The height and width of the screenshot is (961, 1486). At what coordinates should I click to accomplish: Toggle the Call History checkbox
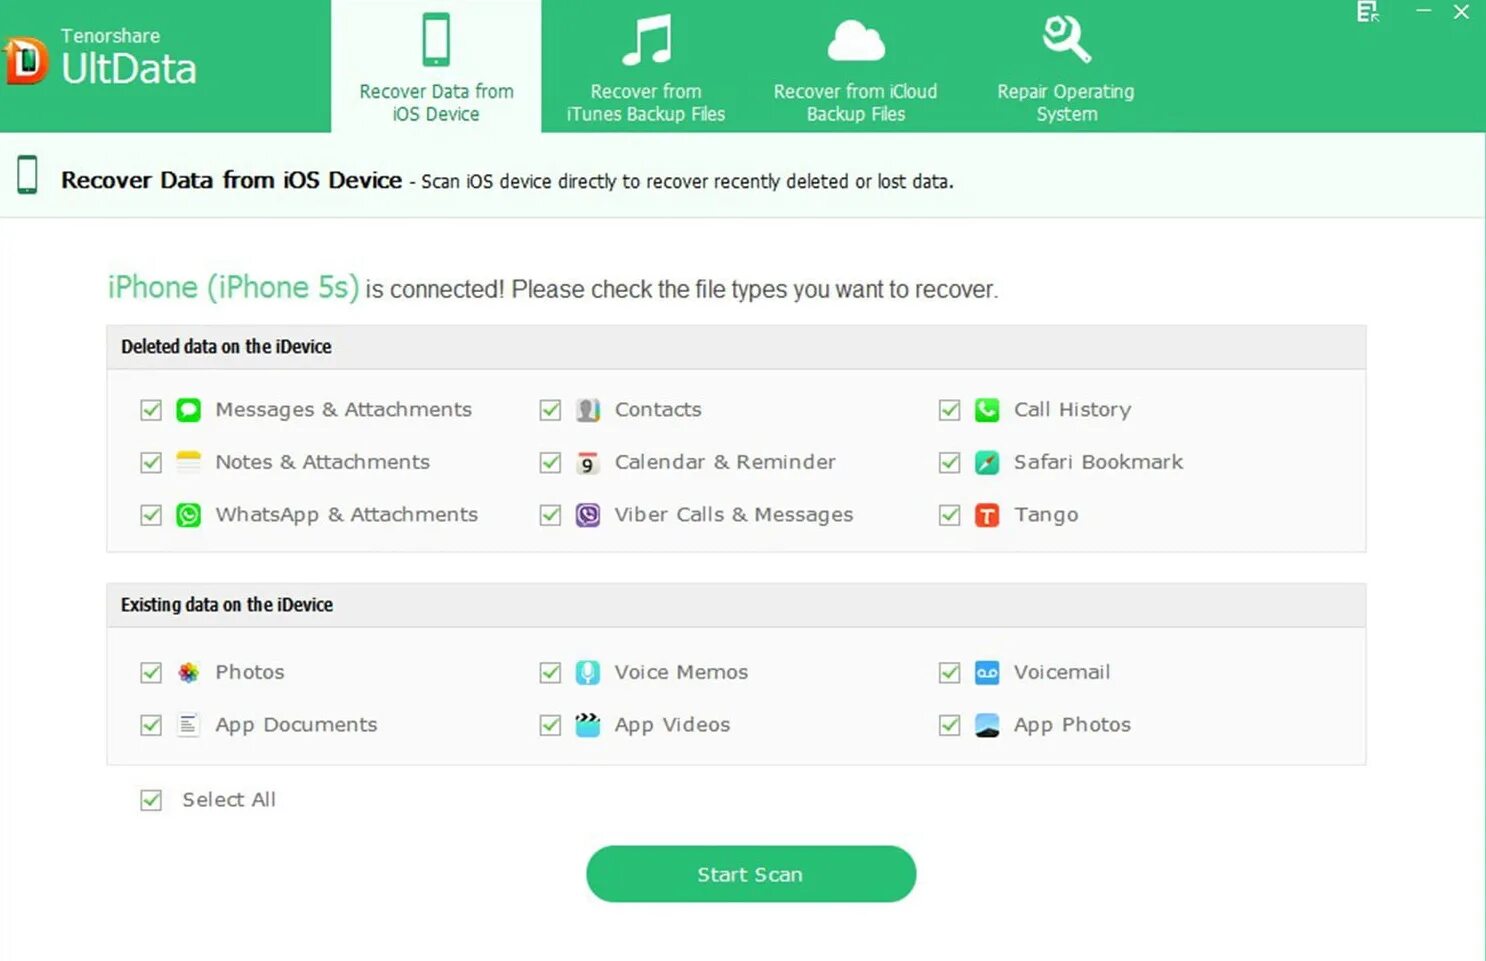pos(950,410)
